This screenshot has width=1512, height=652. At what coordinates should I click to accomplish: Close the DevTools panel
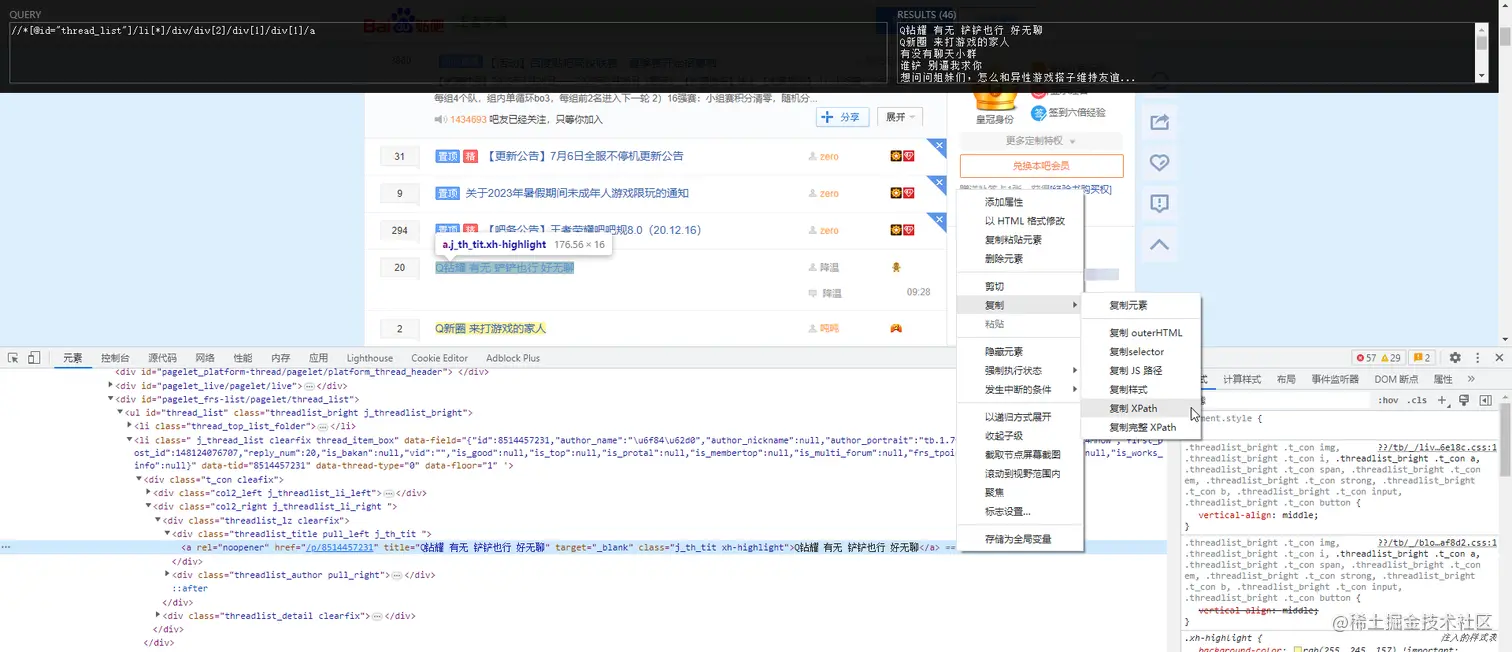1499,358
